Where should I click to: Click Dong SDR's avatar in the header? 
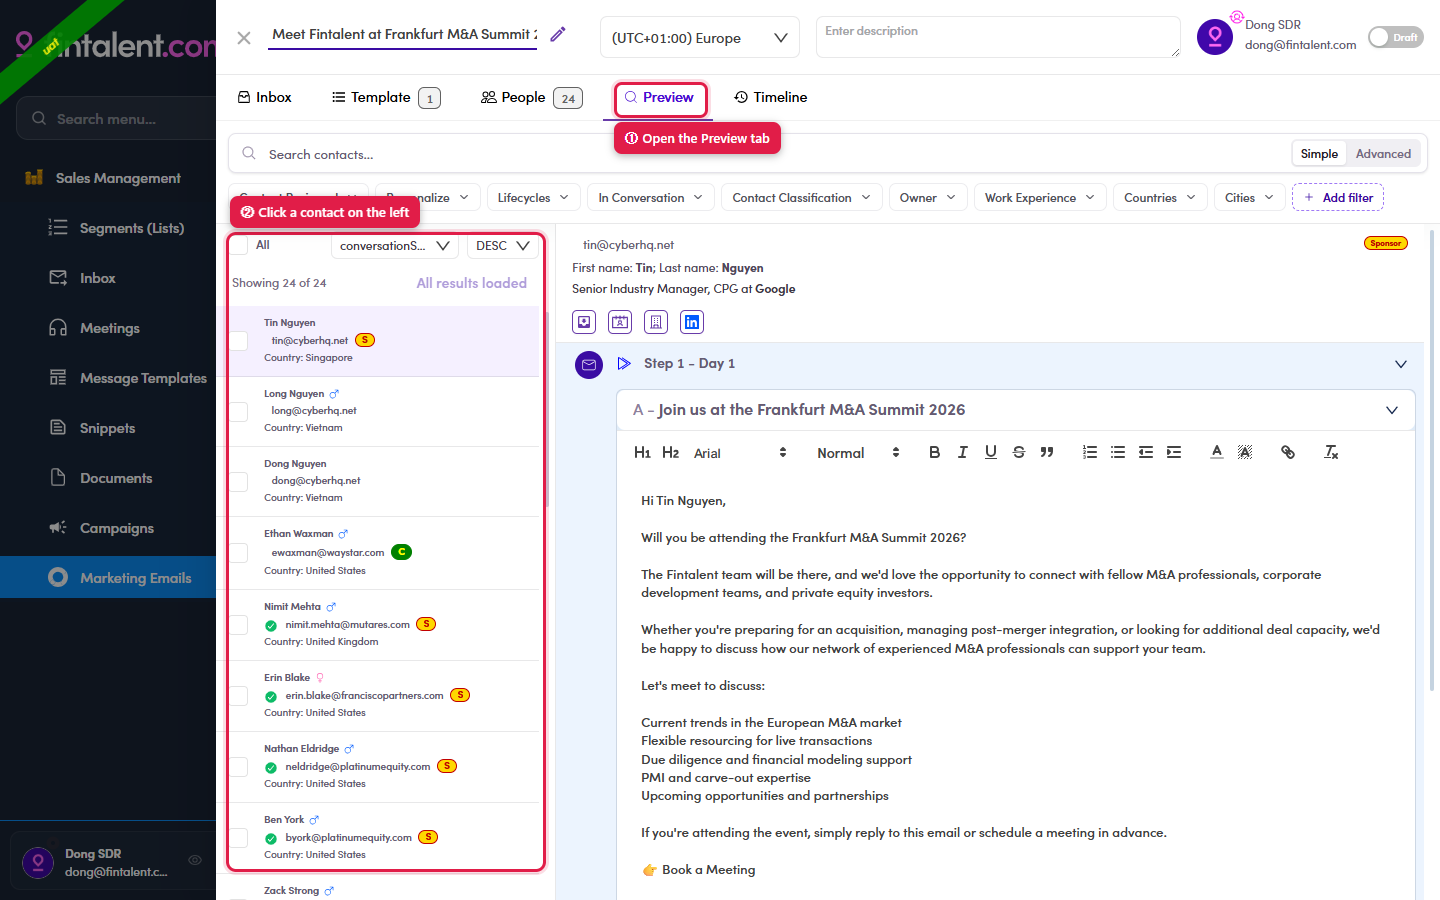click(1215, 37)
